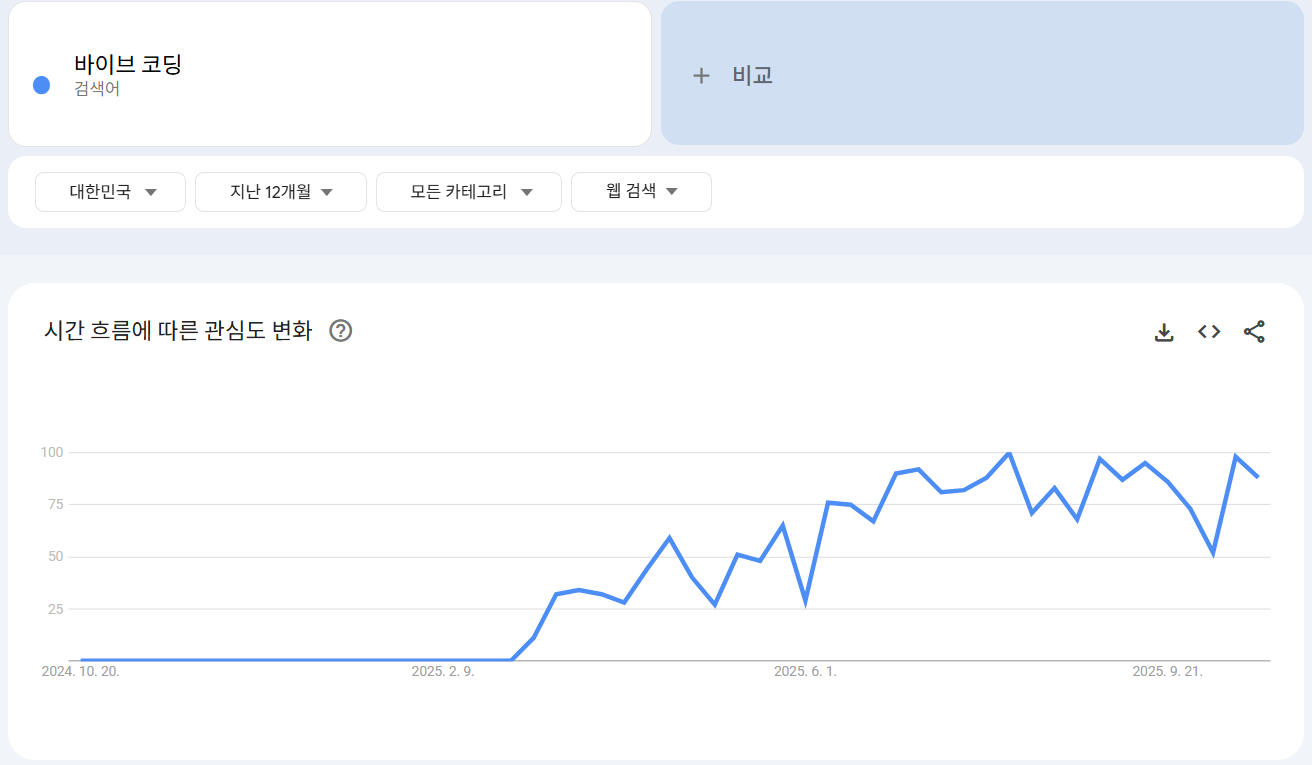Image resolution: width=1312 pixels, height=765 pixels.
Task: Download the interest over time chart data
Action: tap(1163, 332)
